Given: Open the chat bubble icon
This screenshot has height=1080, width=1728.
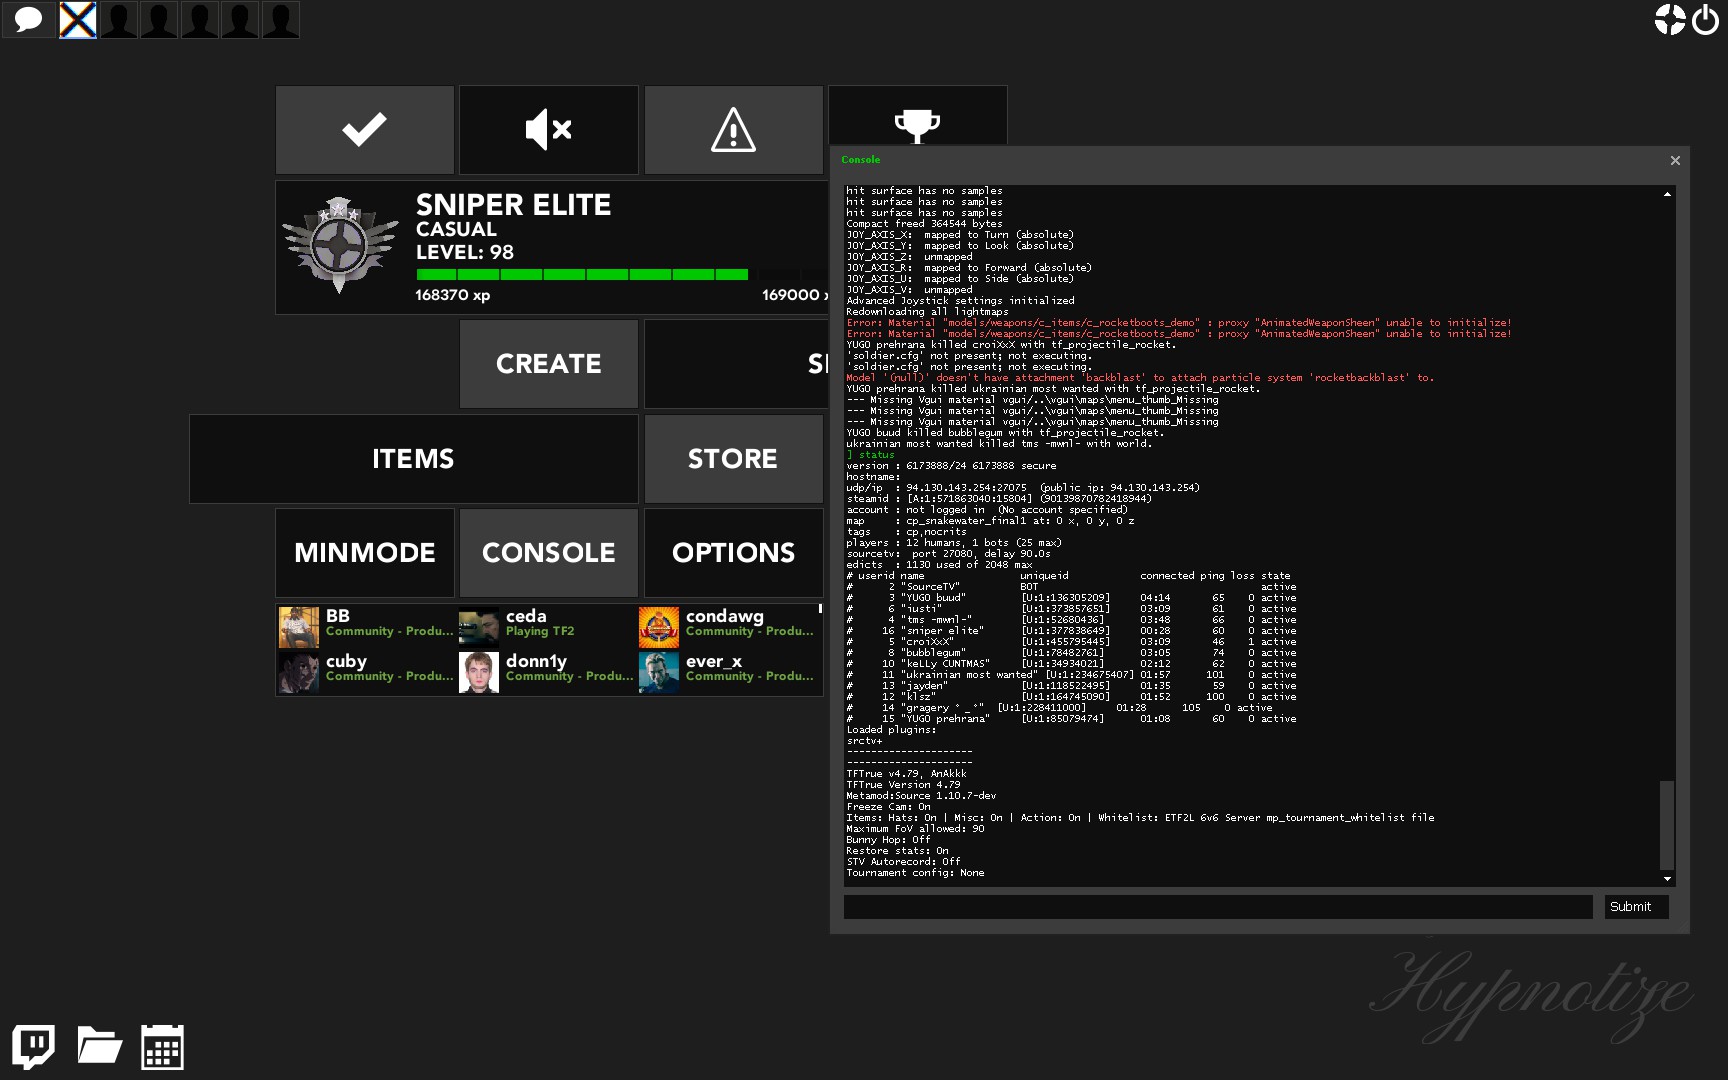Looking at the screenshot, I should [28, 19].
